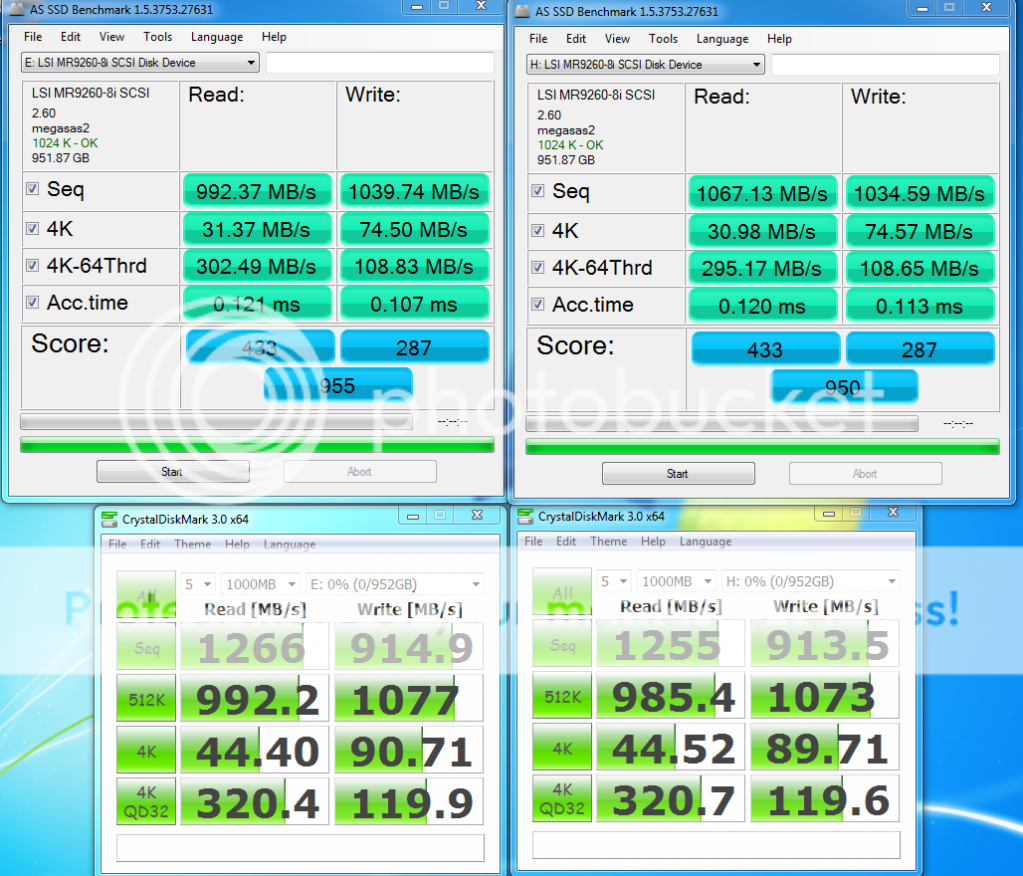Open Help menu in CrystalDiskMark H: window
This screenshot has width=1023, height=876.
point(653,541)
